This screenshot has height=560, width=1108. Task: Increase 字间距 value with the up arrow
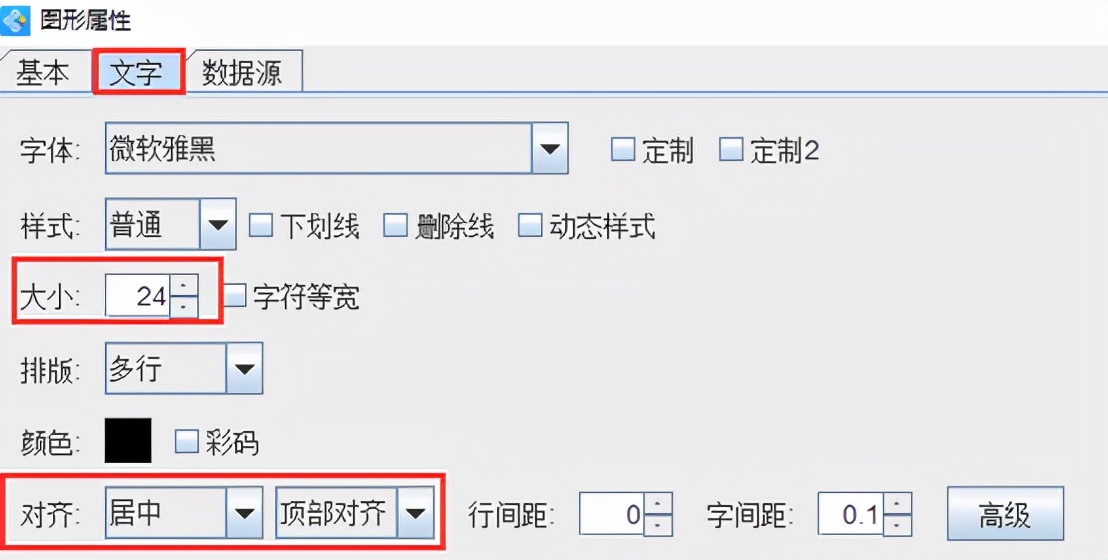(x=897, y=503)
